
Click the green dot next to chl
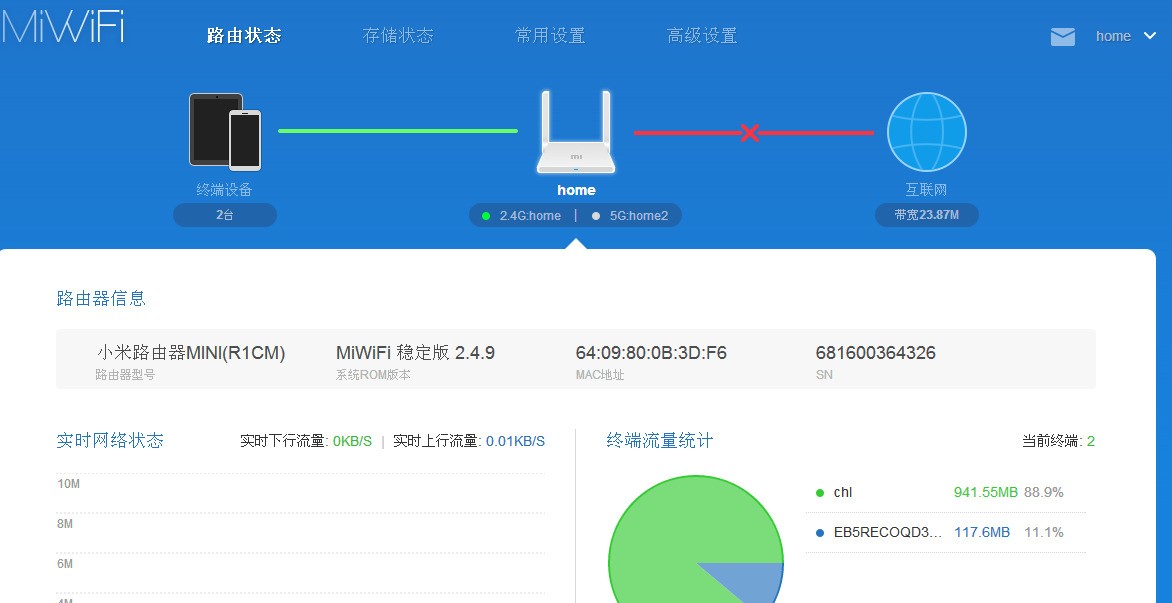[821, 492]
